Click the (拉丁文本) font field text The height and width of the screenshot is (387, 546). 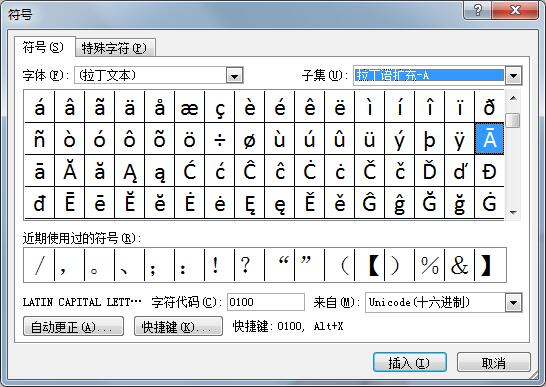(107, 75)
